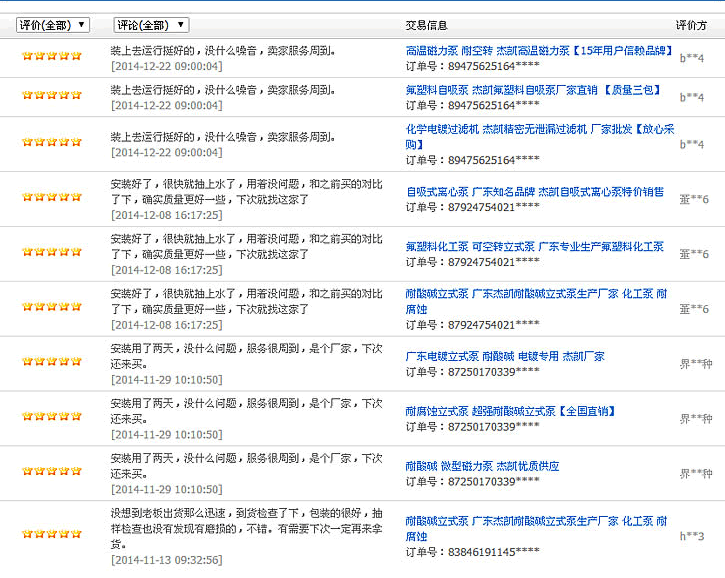Image resolution: width=725 pixels, height=578 pixels.
Task: Click star rating for 耐腐蚀立式泵 review
Action: click(x=52, y=417)
